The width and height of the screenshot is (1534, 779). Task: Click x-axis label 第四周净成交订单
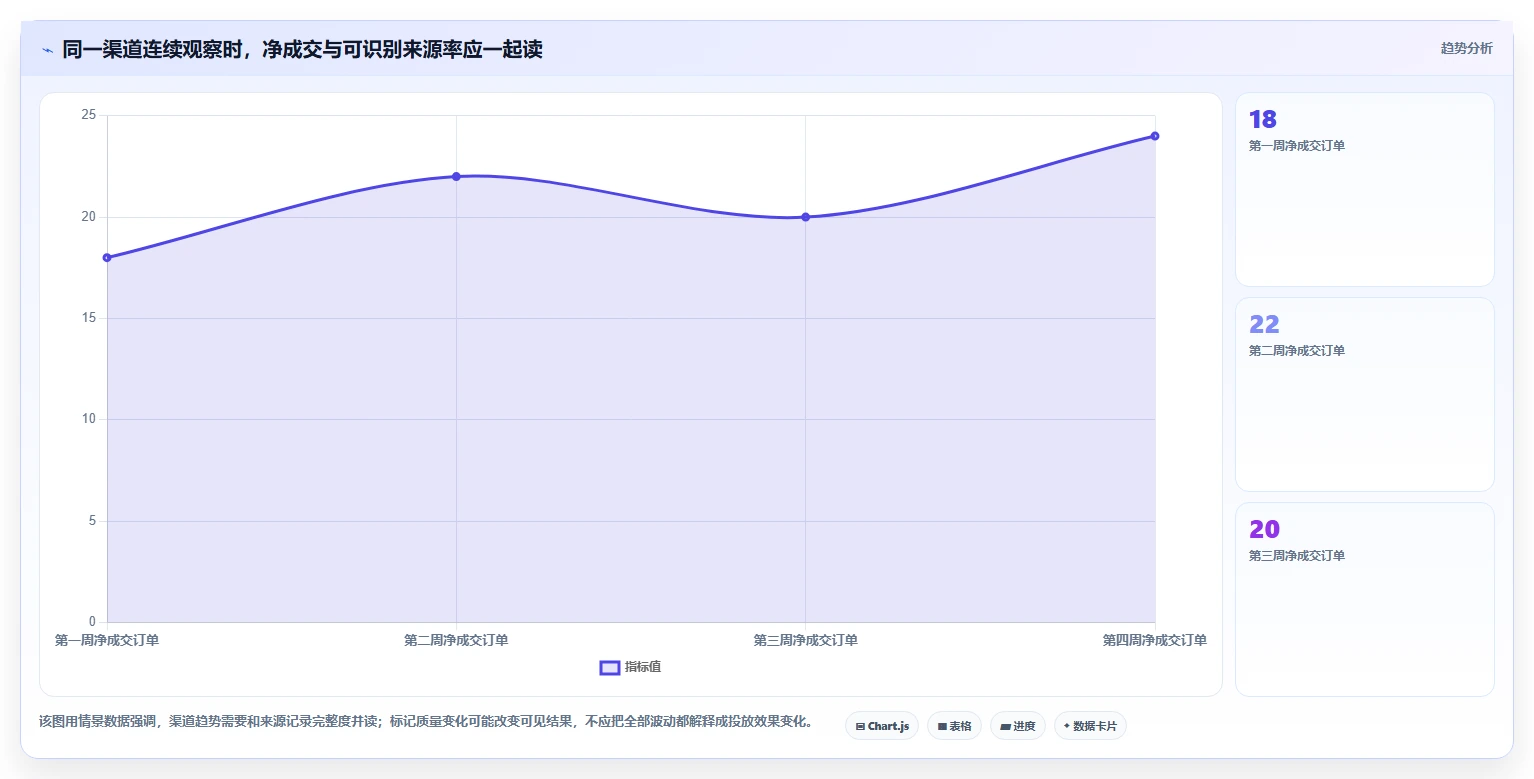[x=1155, y=641]
